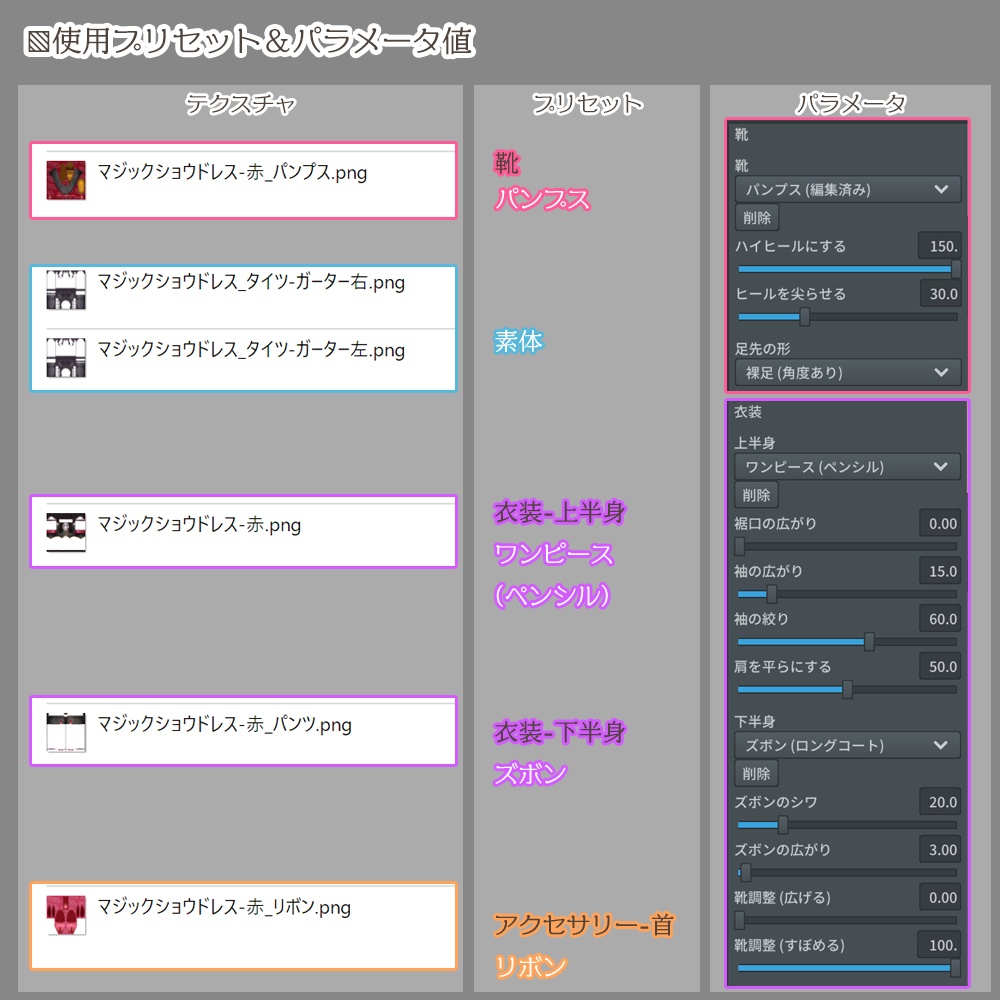Open the パンプス (編集済み) shoe dropdown

(x=846, y=189)
